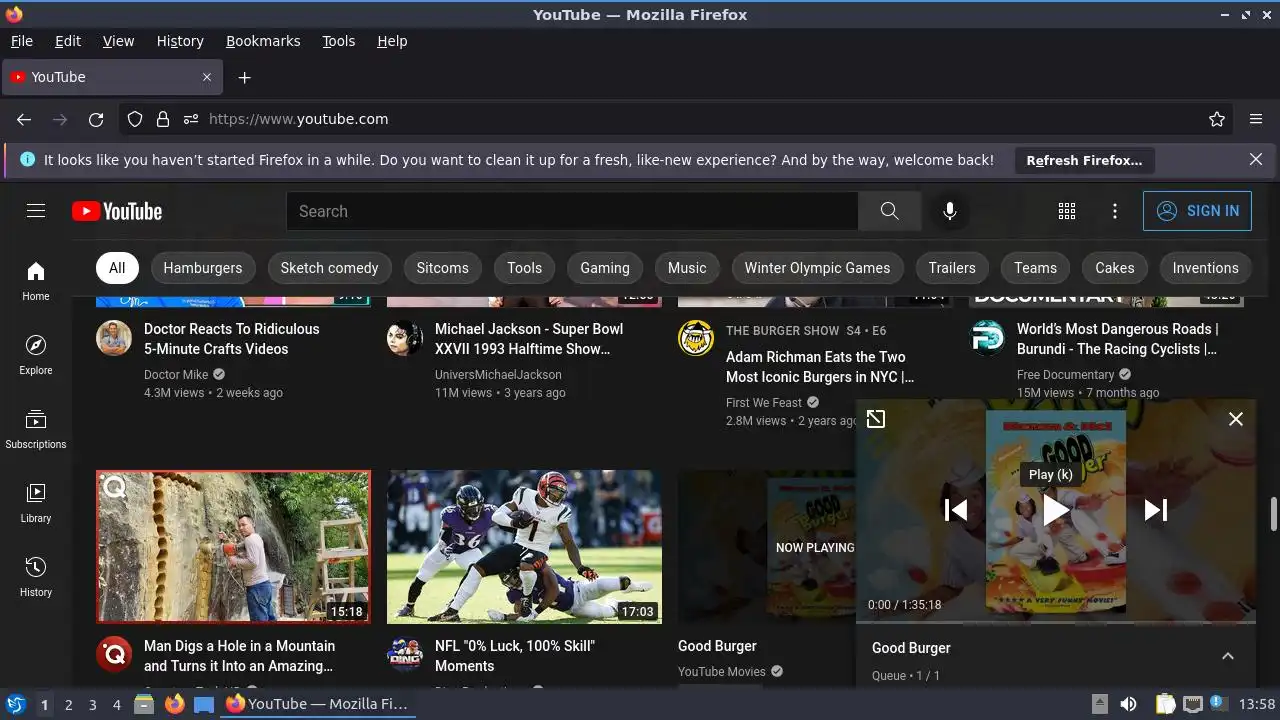Open the Help menu
The image size is (1280, 720).
(x=392, y=41)
